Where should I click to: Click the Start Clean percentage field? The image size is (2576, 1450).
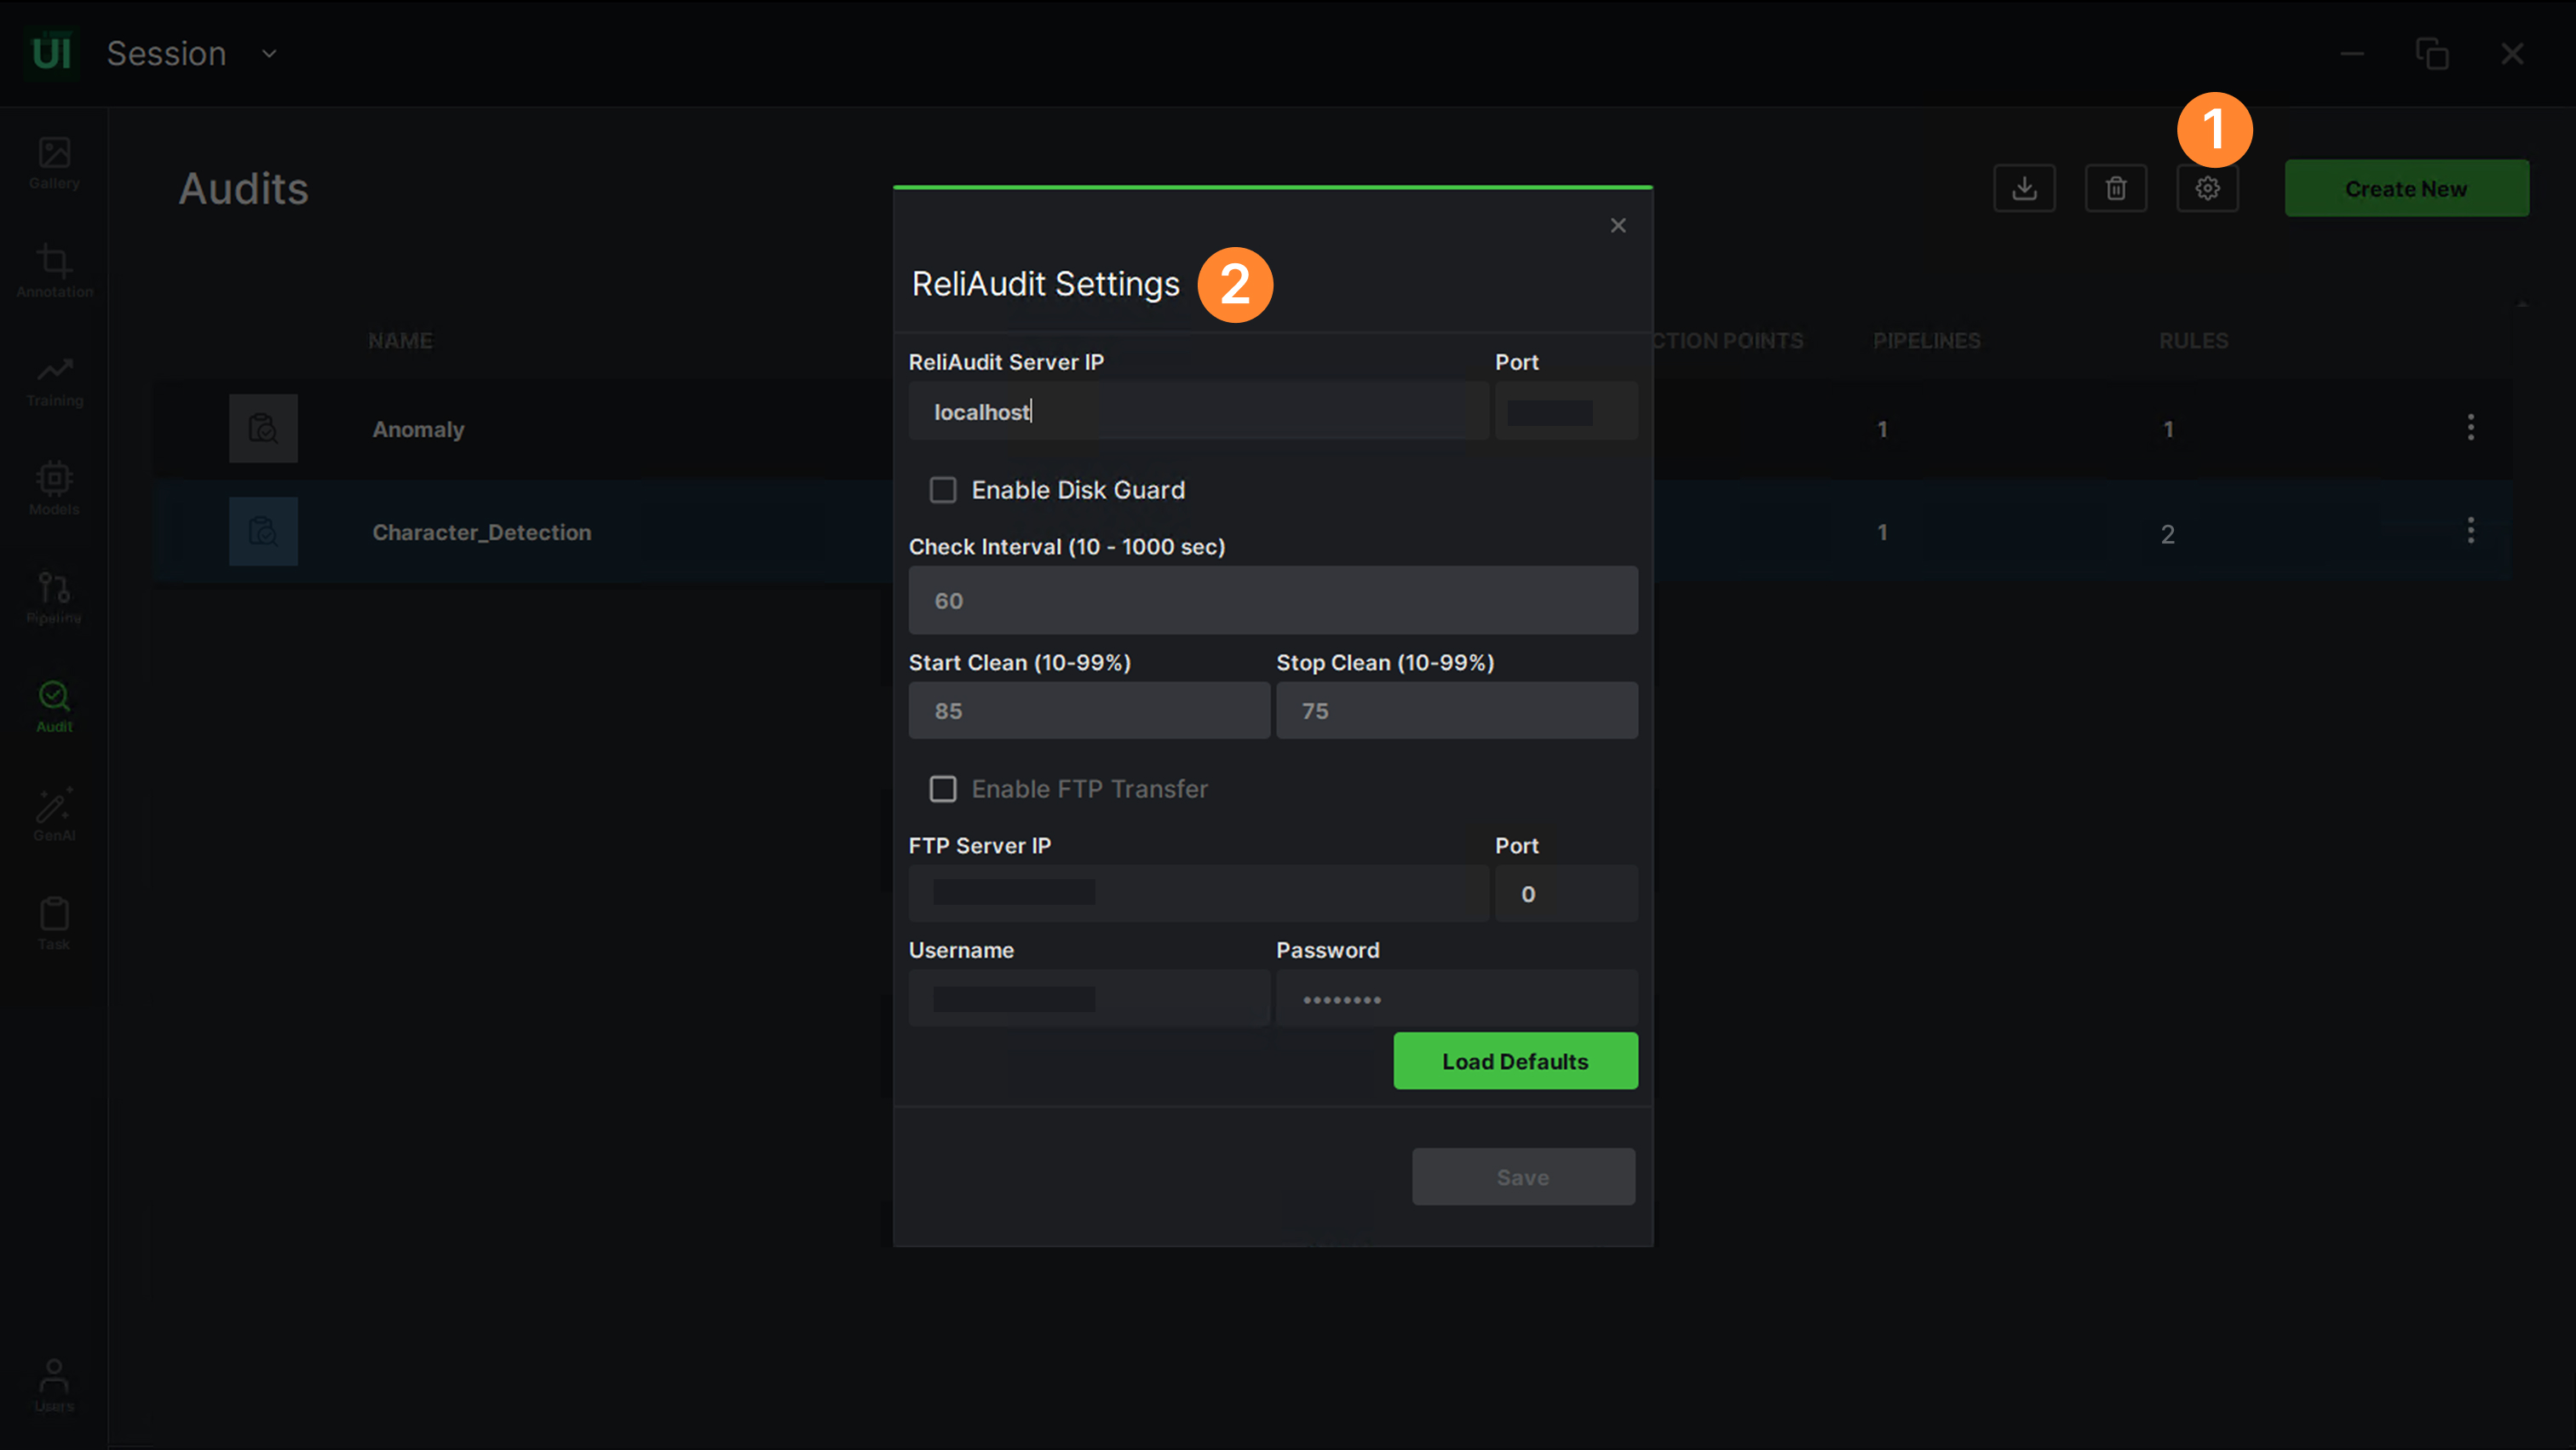[x=1089, y=711]
